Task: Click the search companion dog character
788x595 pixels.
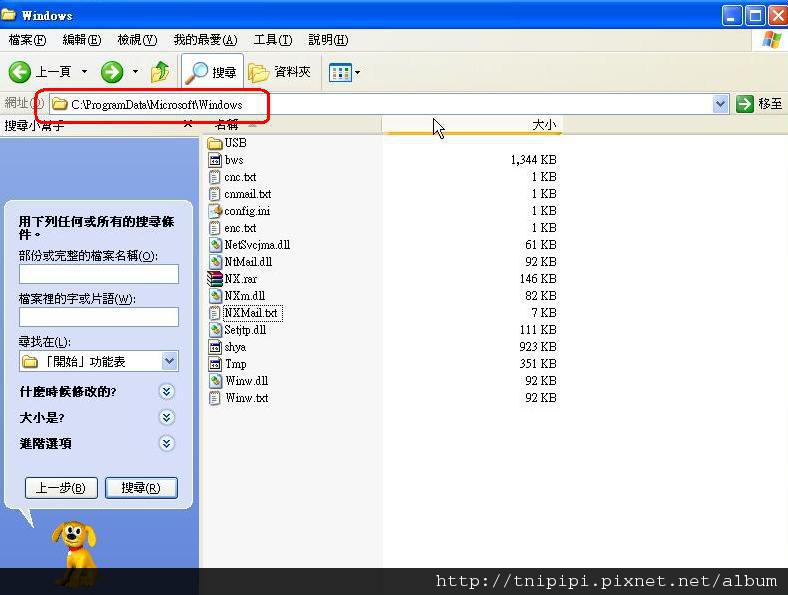Action: click(75, 553)
